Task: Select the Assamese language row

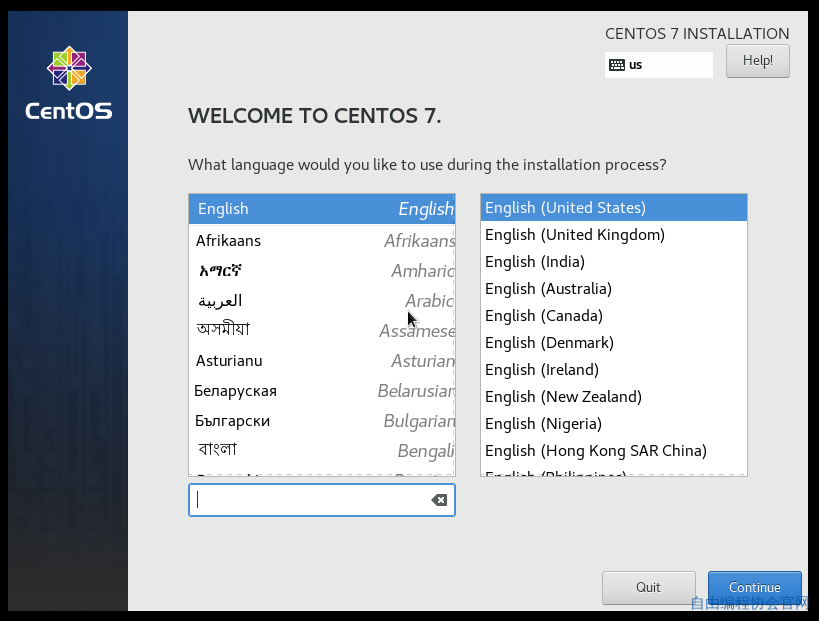Action: 322,331
